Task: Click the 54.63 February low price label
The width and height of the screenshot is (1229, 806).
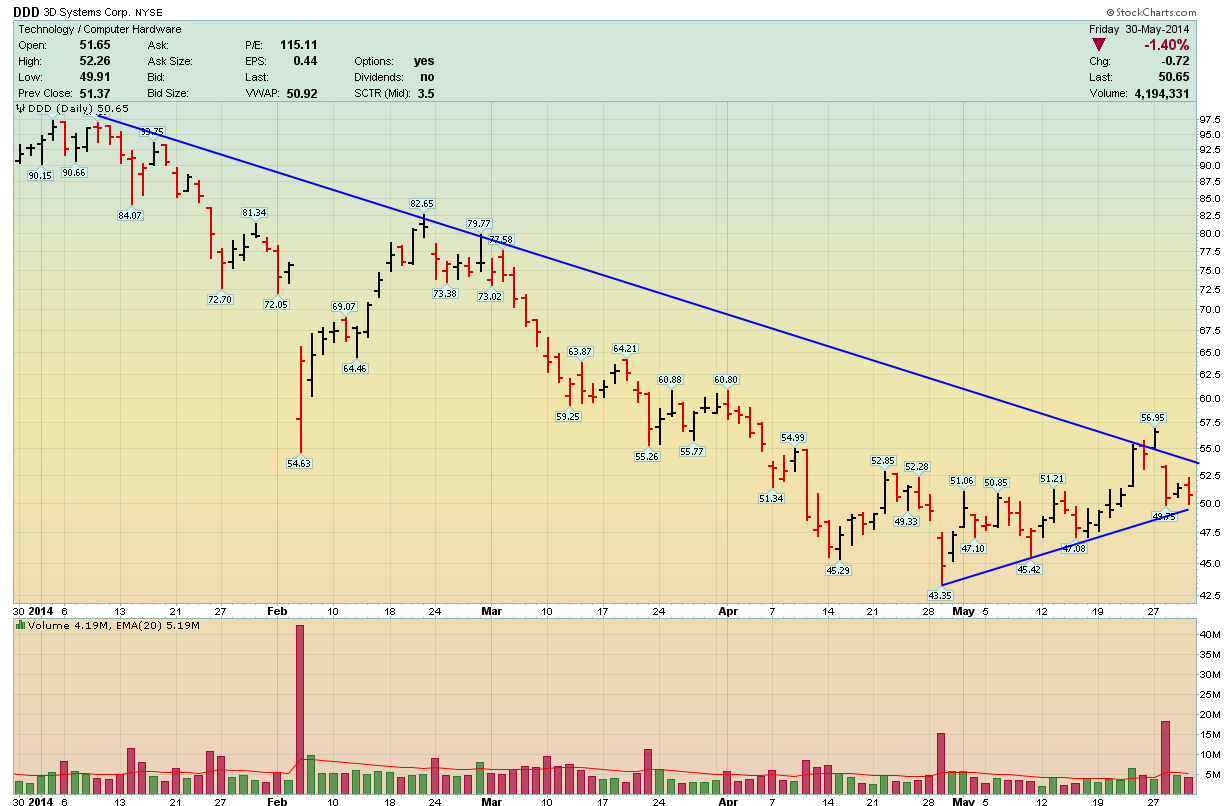Action: 299,463
